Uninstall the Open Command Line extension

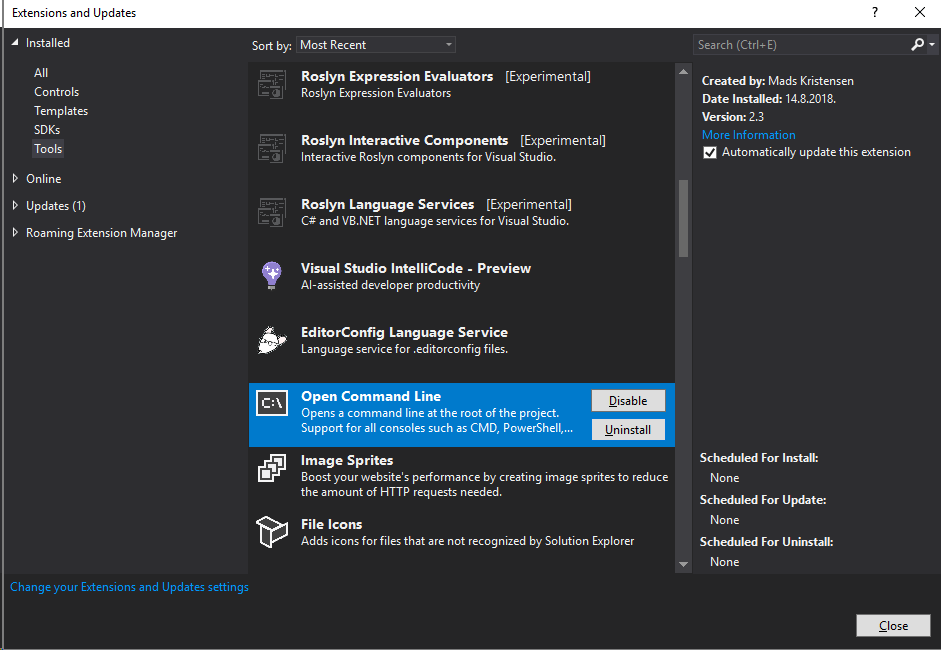pos(628,430)
